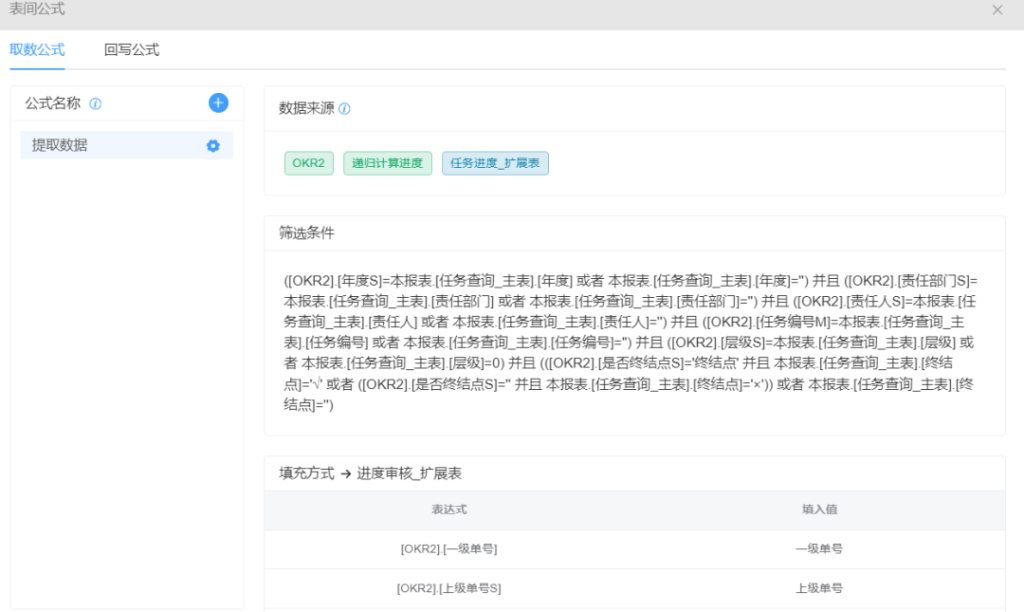Show the info tooltip beside 公式名称

[95, 104]
